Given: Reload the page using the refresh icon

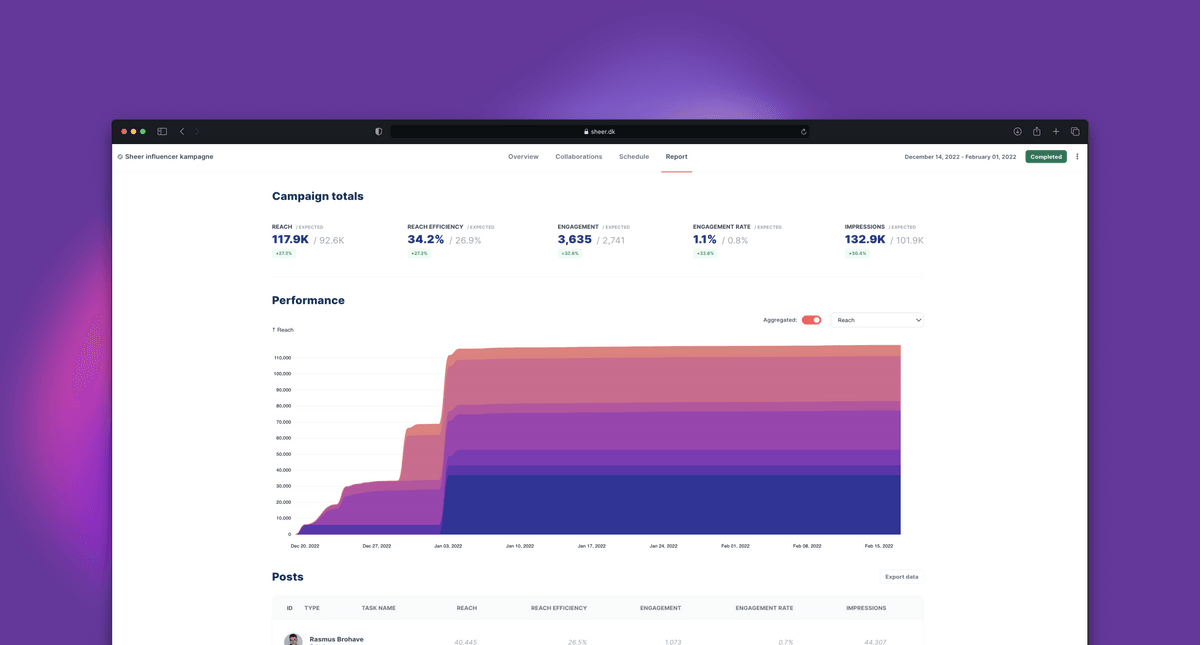Looking at the screenshot, I should (803, 131).
